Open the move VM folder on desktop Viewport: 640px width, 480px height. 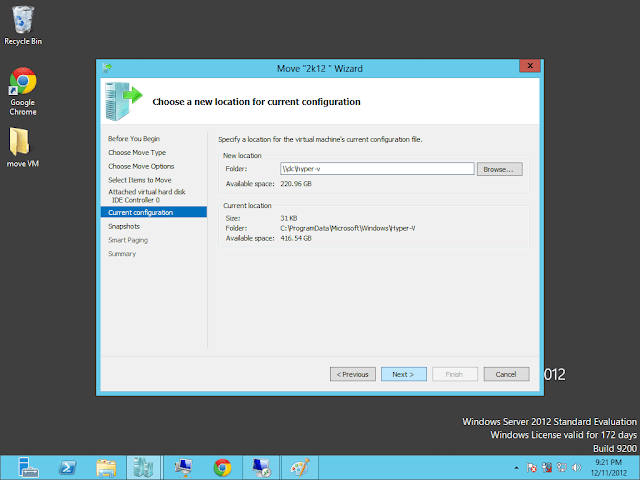tap(22, 144)
